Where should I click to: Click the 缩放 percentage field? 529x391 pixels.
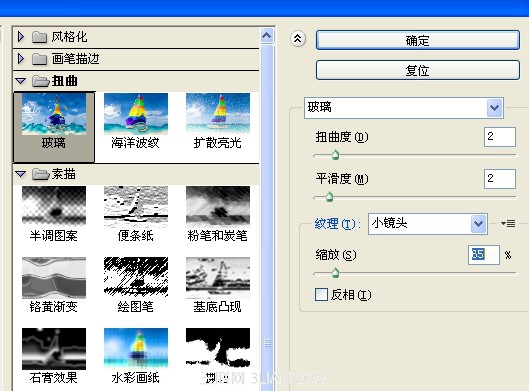tap(484, 255)
